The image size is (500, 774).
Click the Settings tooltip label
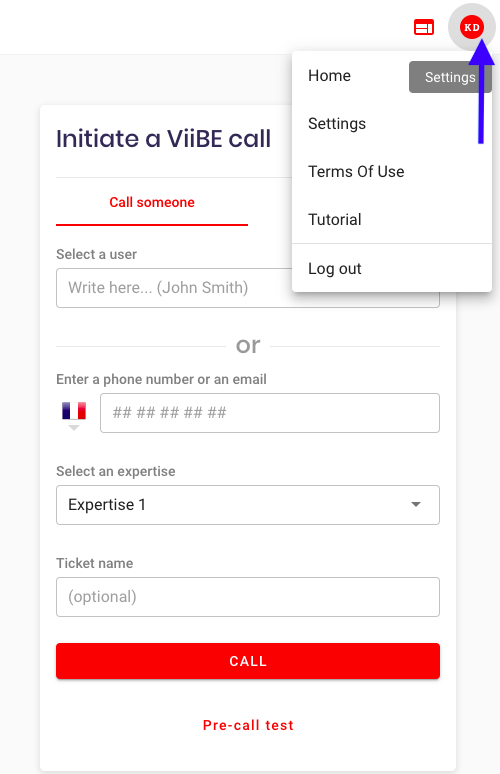click(x=450, y=77)
